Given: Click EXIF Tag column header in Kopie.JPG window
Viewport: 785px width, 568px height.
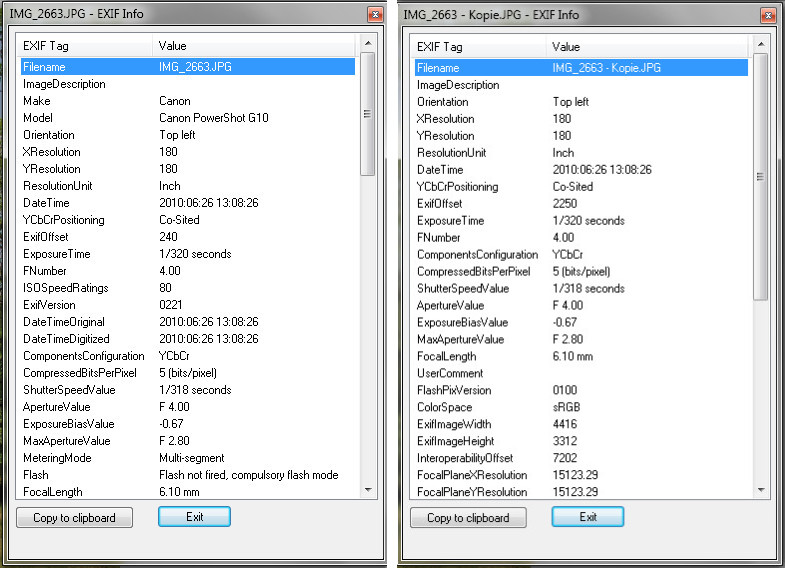Looking at the screenshot, I should (x=480, y=47).
